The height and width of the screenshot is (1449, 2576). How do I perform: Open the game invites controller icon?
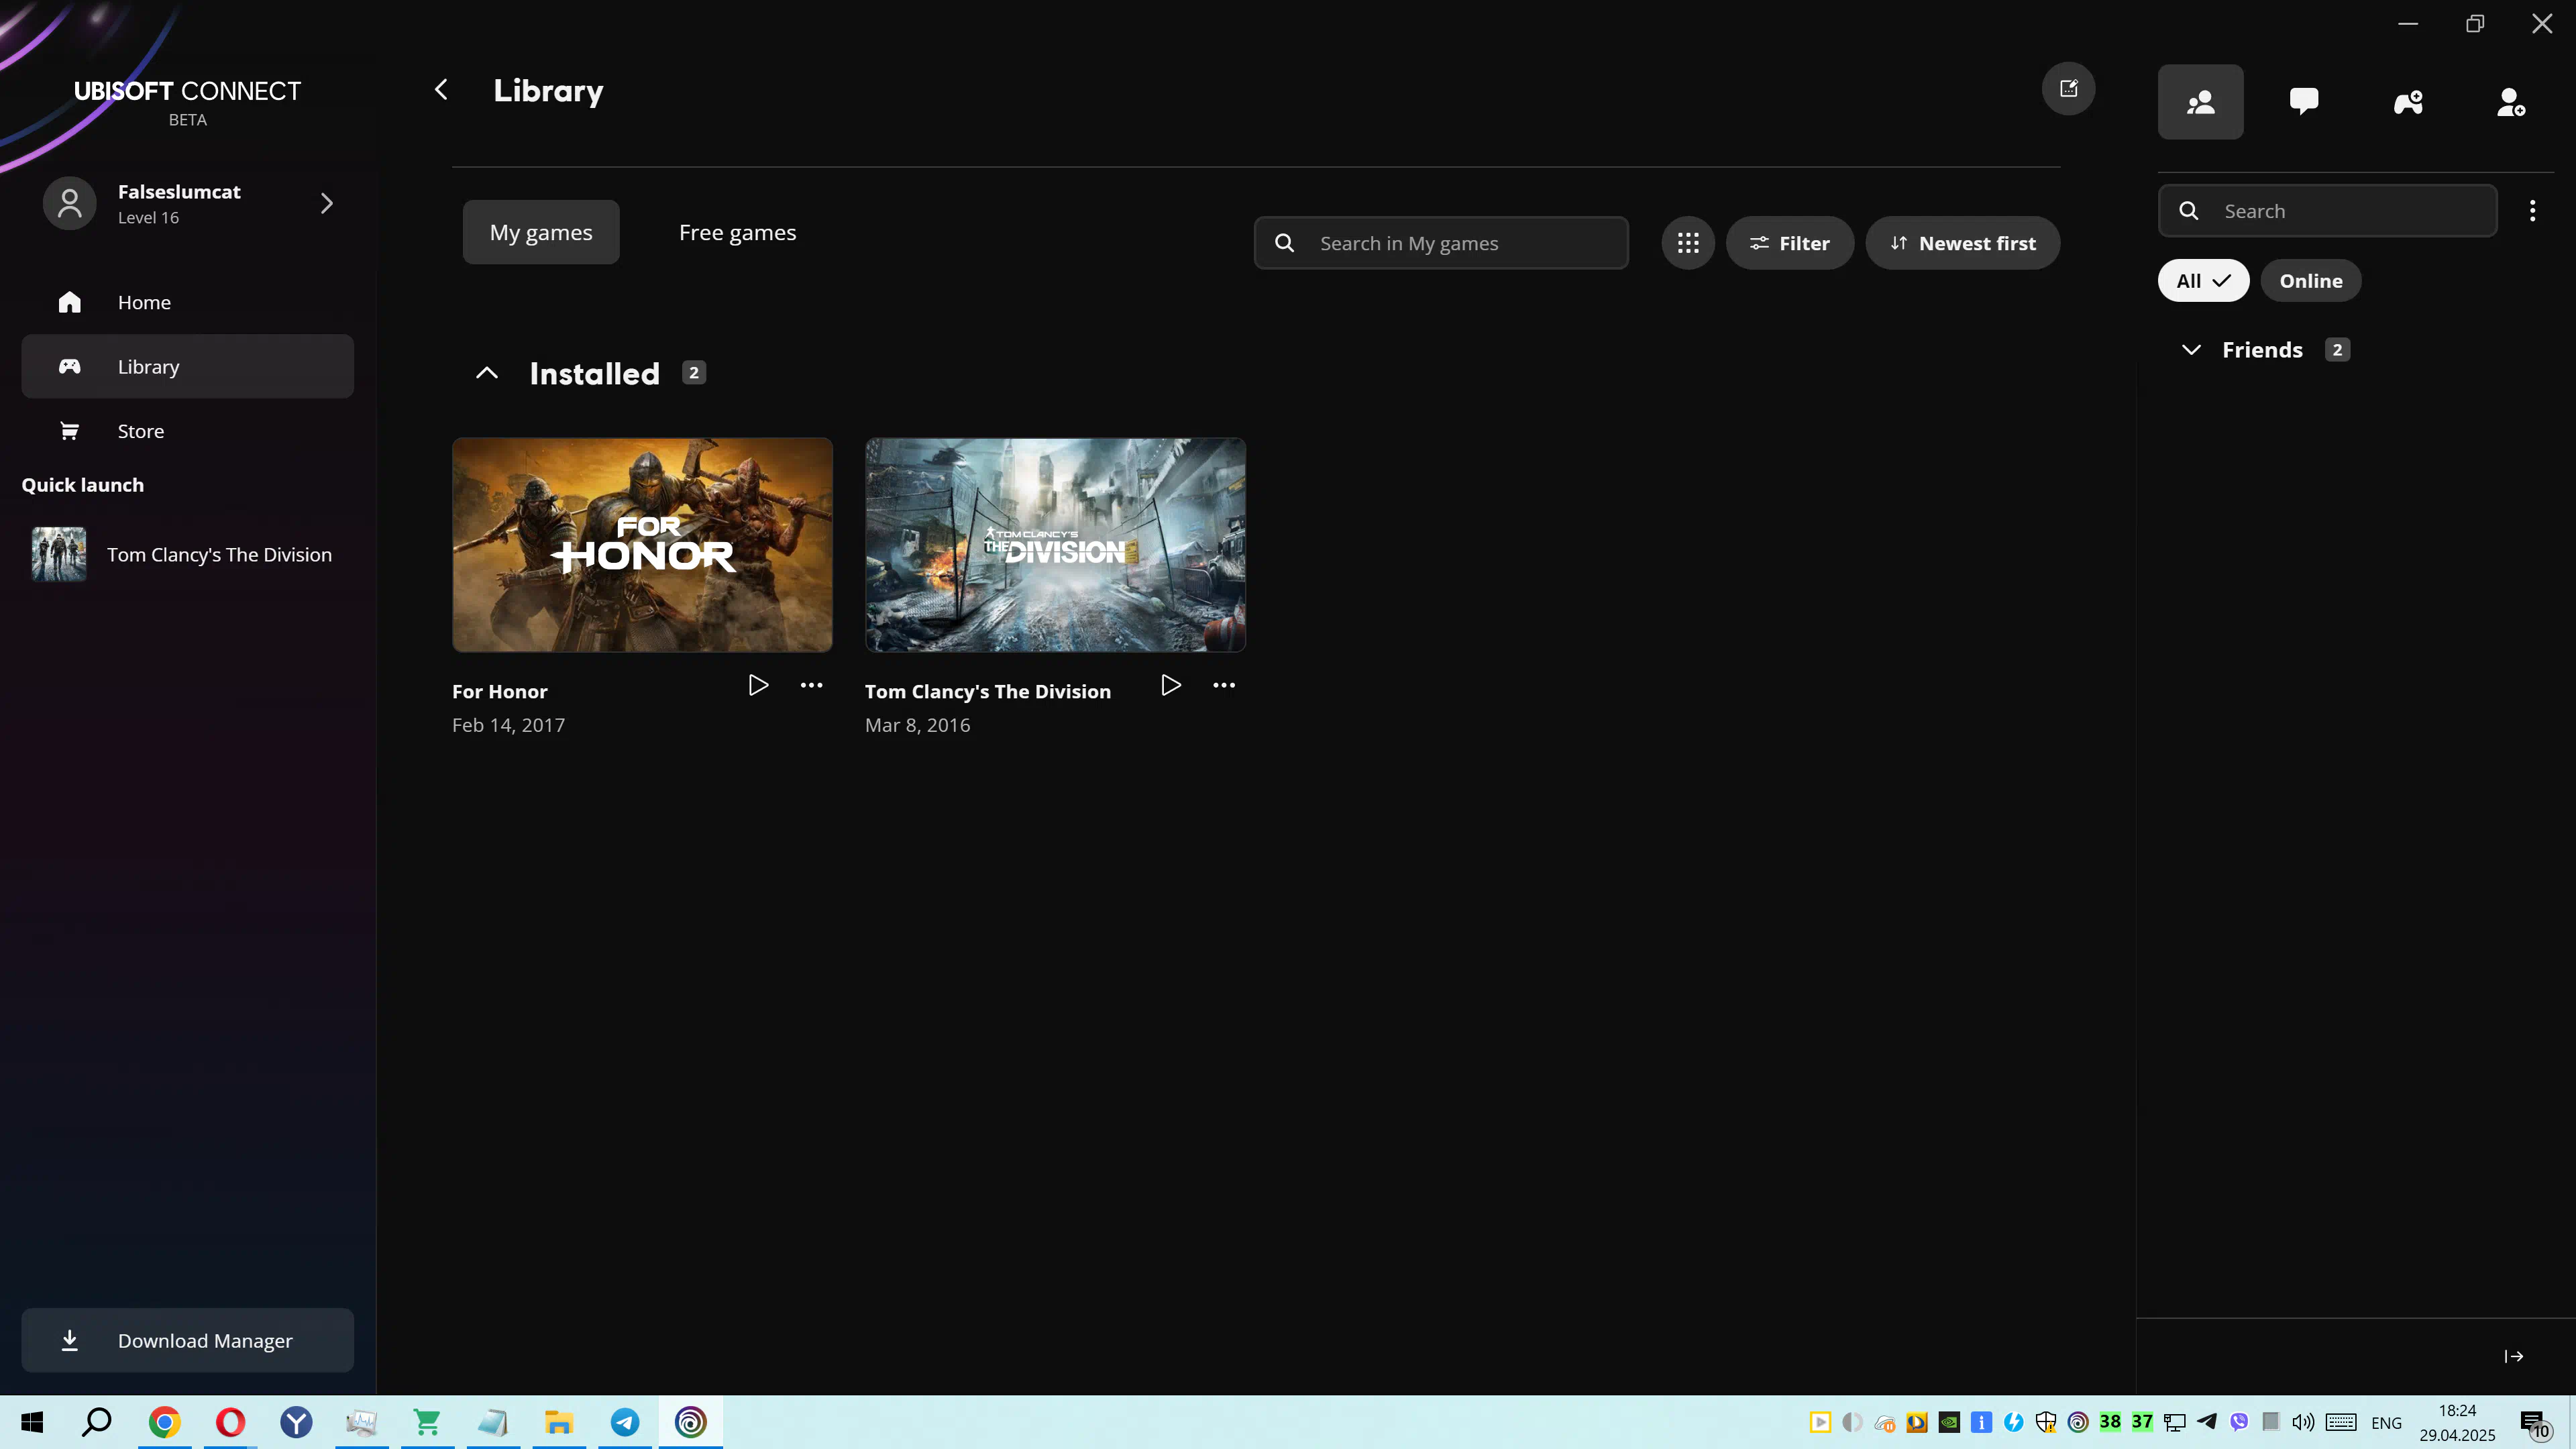[2408, 102]
